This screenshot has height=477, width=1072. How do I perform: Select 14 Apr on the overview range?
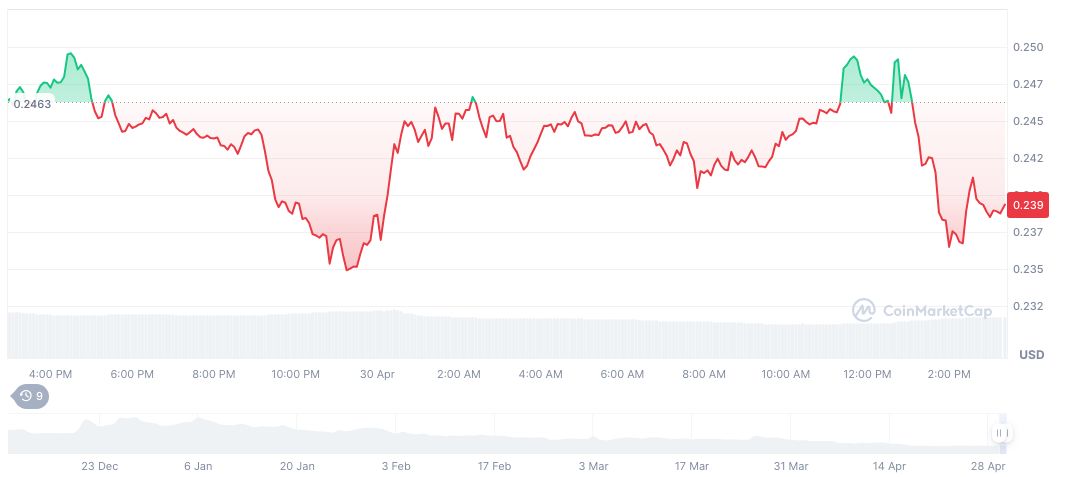coord(889,467)
